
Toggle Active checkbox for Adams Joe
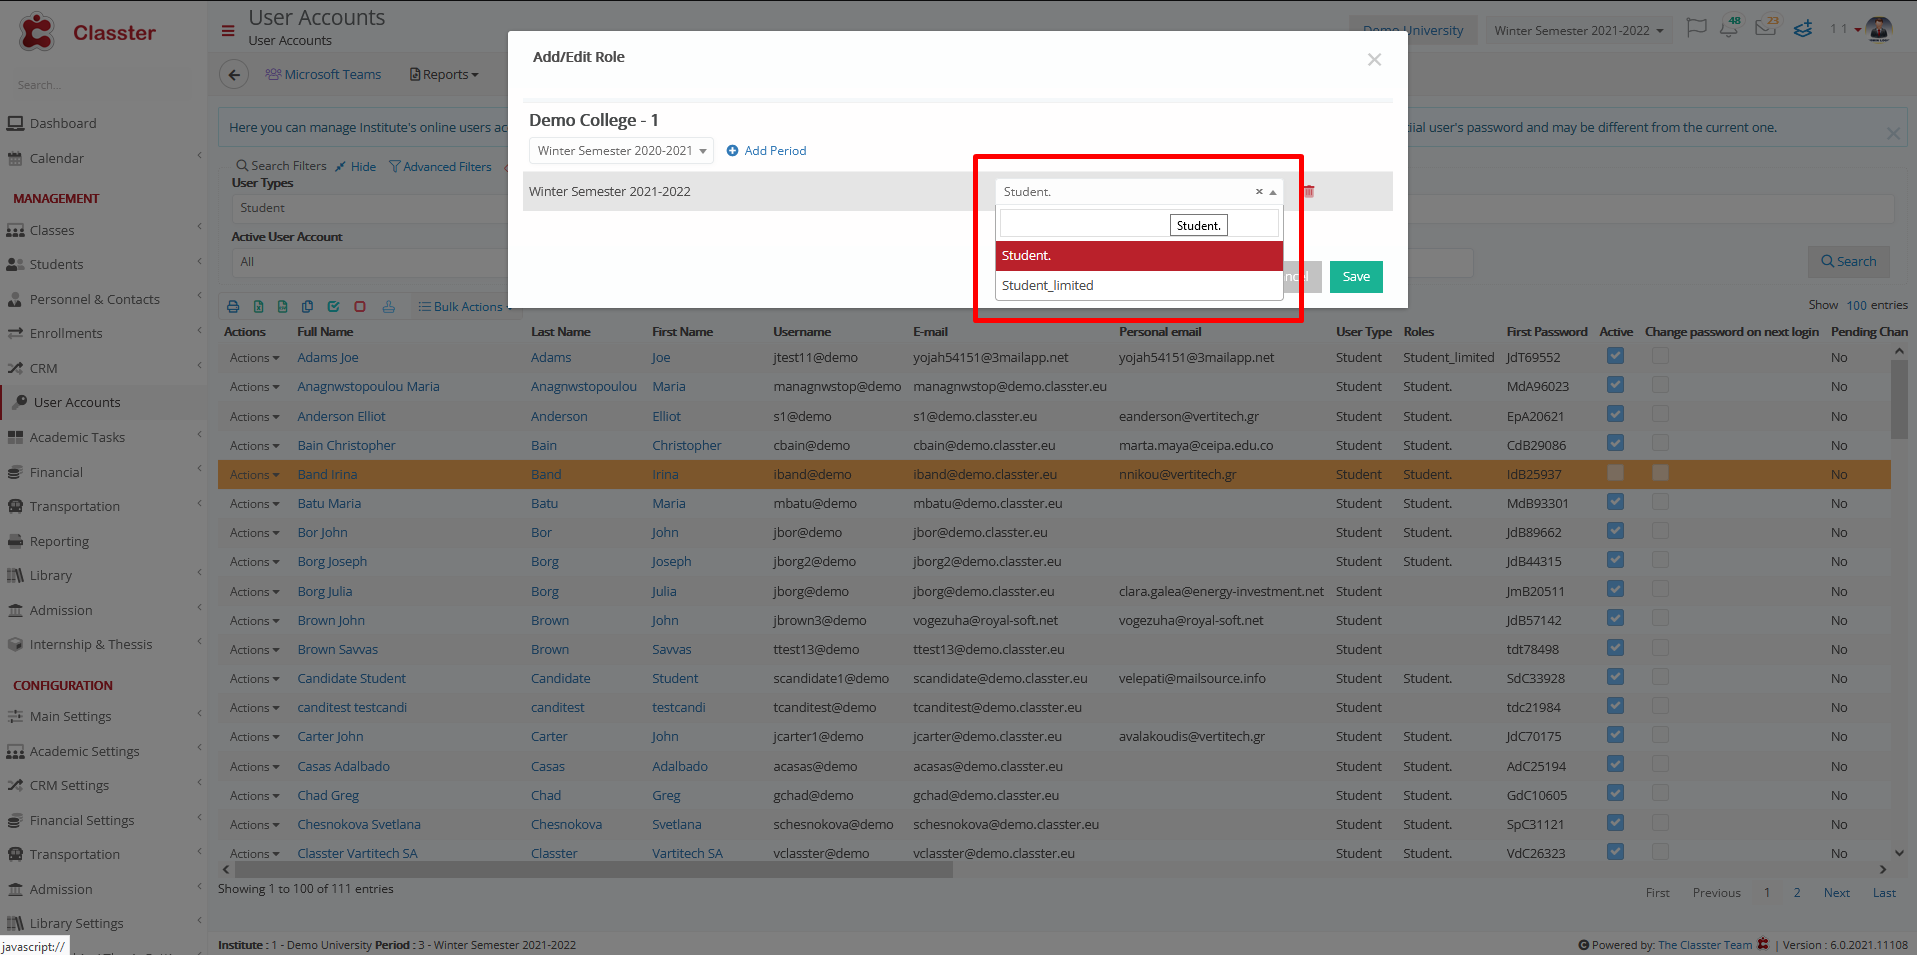[1615, 356]
